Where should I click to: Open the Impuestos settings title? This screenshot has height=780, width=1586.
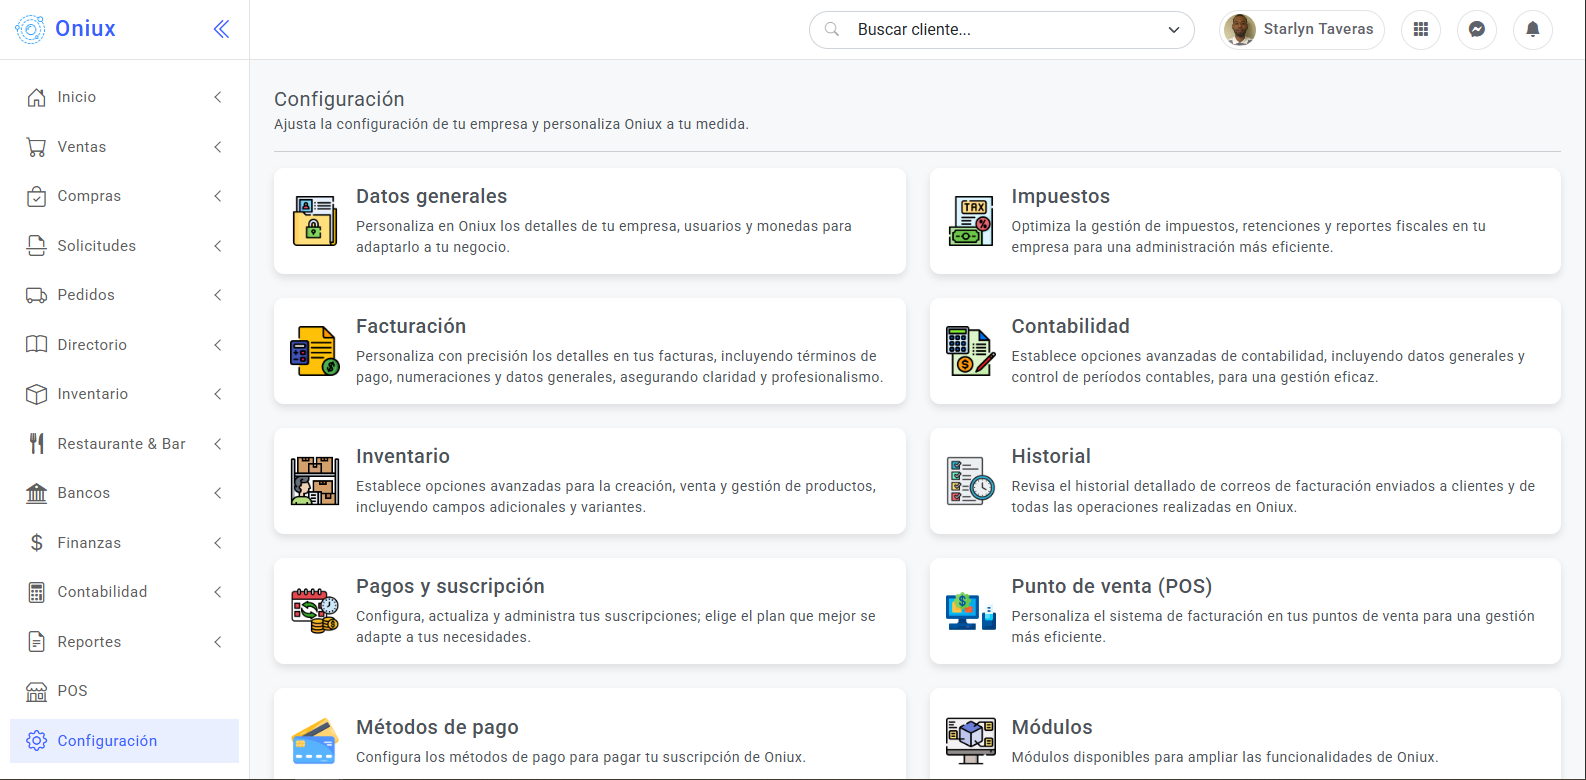(1060, 197)
